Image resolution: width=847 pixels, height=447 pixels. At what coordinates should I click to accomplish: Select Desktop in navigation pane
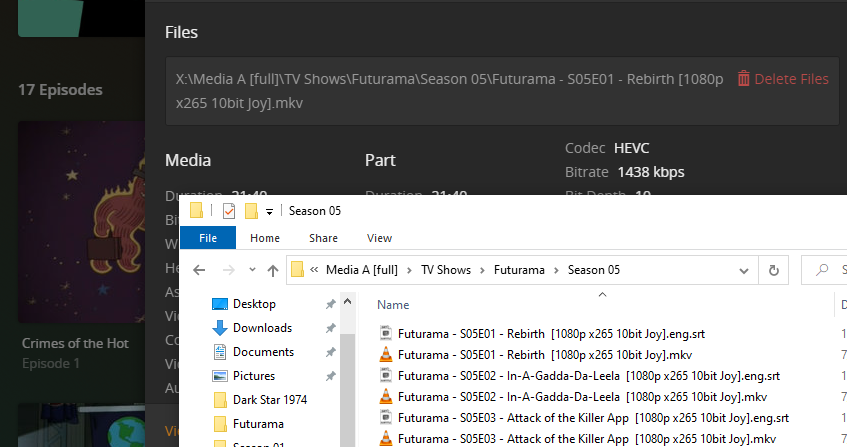pos(254,304)
